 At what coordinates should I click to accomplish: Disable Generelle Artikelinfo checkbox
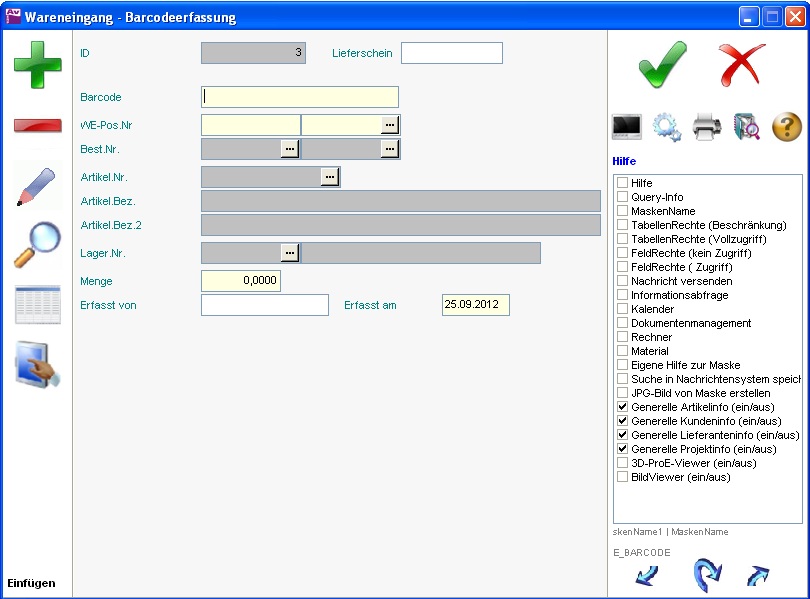point(623,408)
